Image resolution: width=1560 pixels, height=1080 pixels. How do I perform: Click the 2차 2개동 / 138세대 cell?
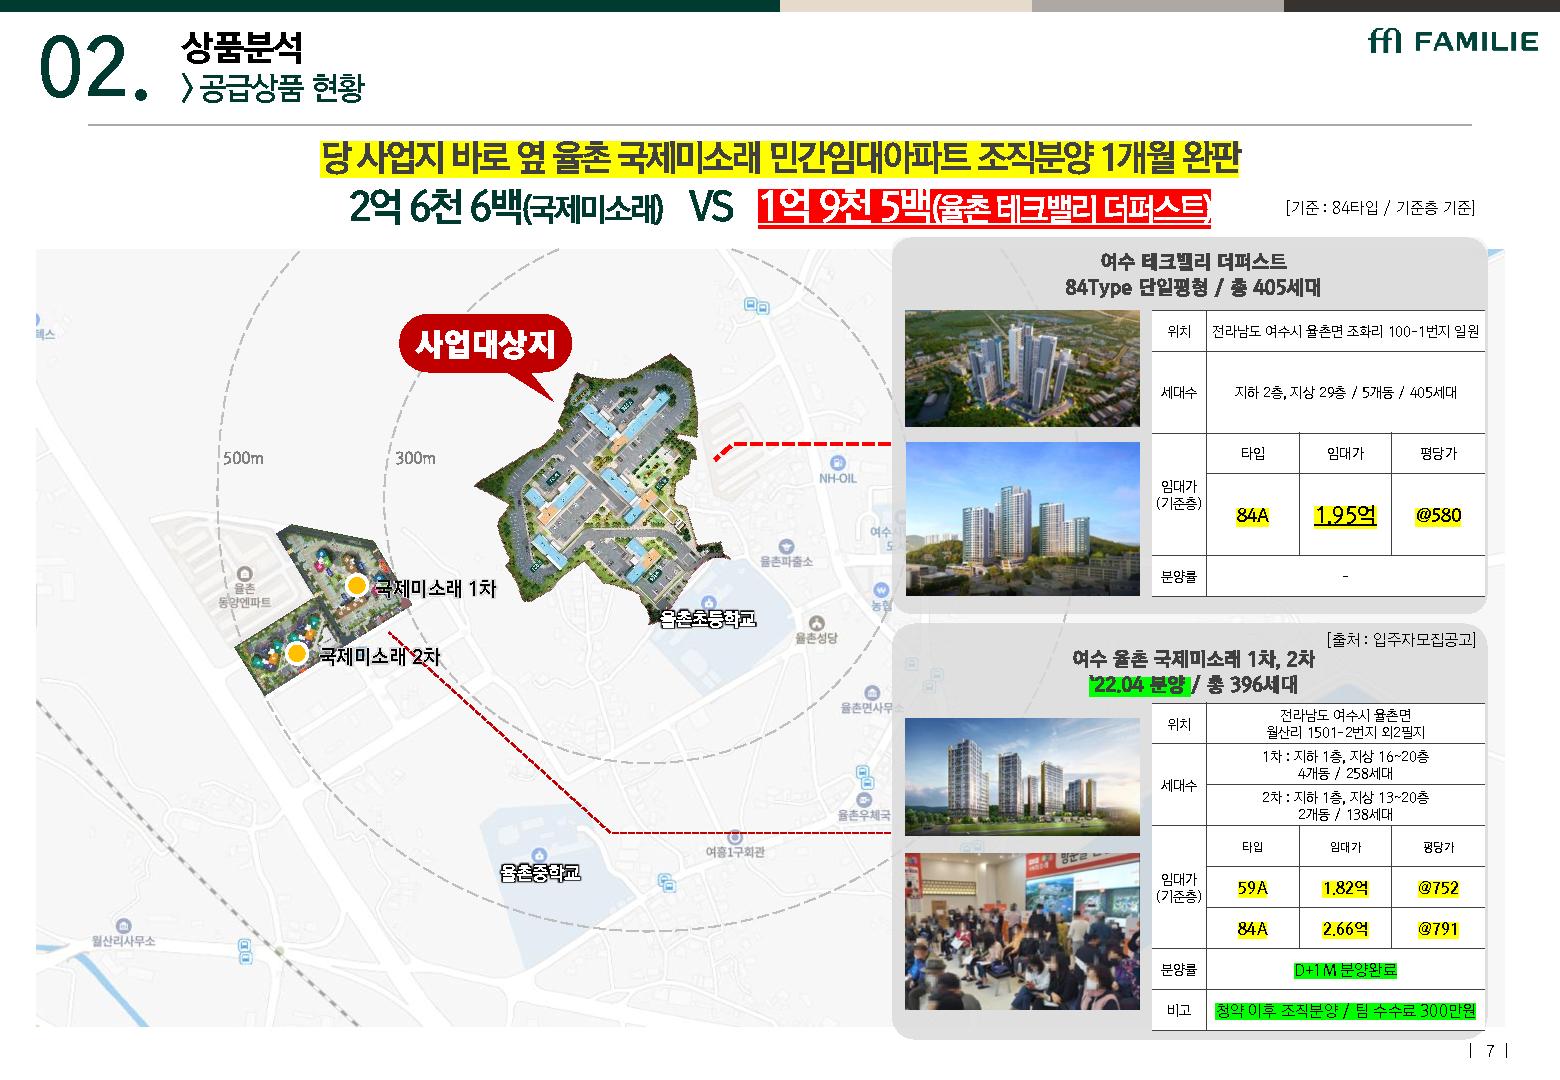tap(1345, 806)
